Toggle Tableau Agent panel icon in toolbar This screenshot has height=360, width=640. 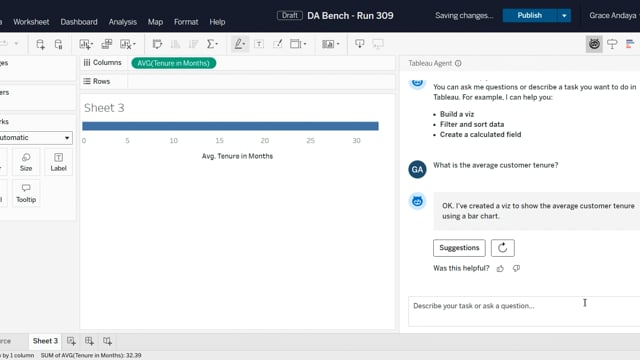coord(594,44)
